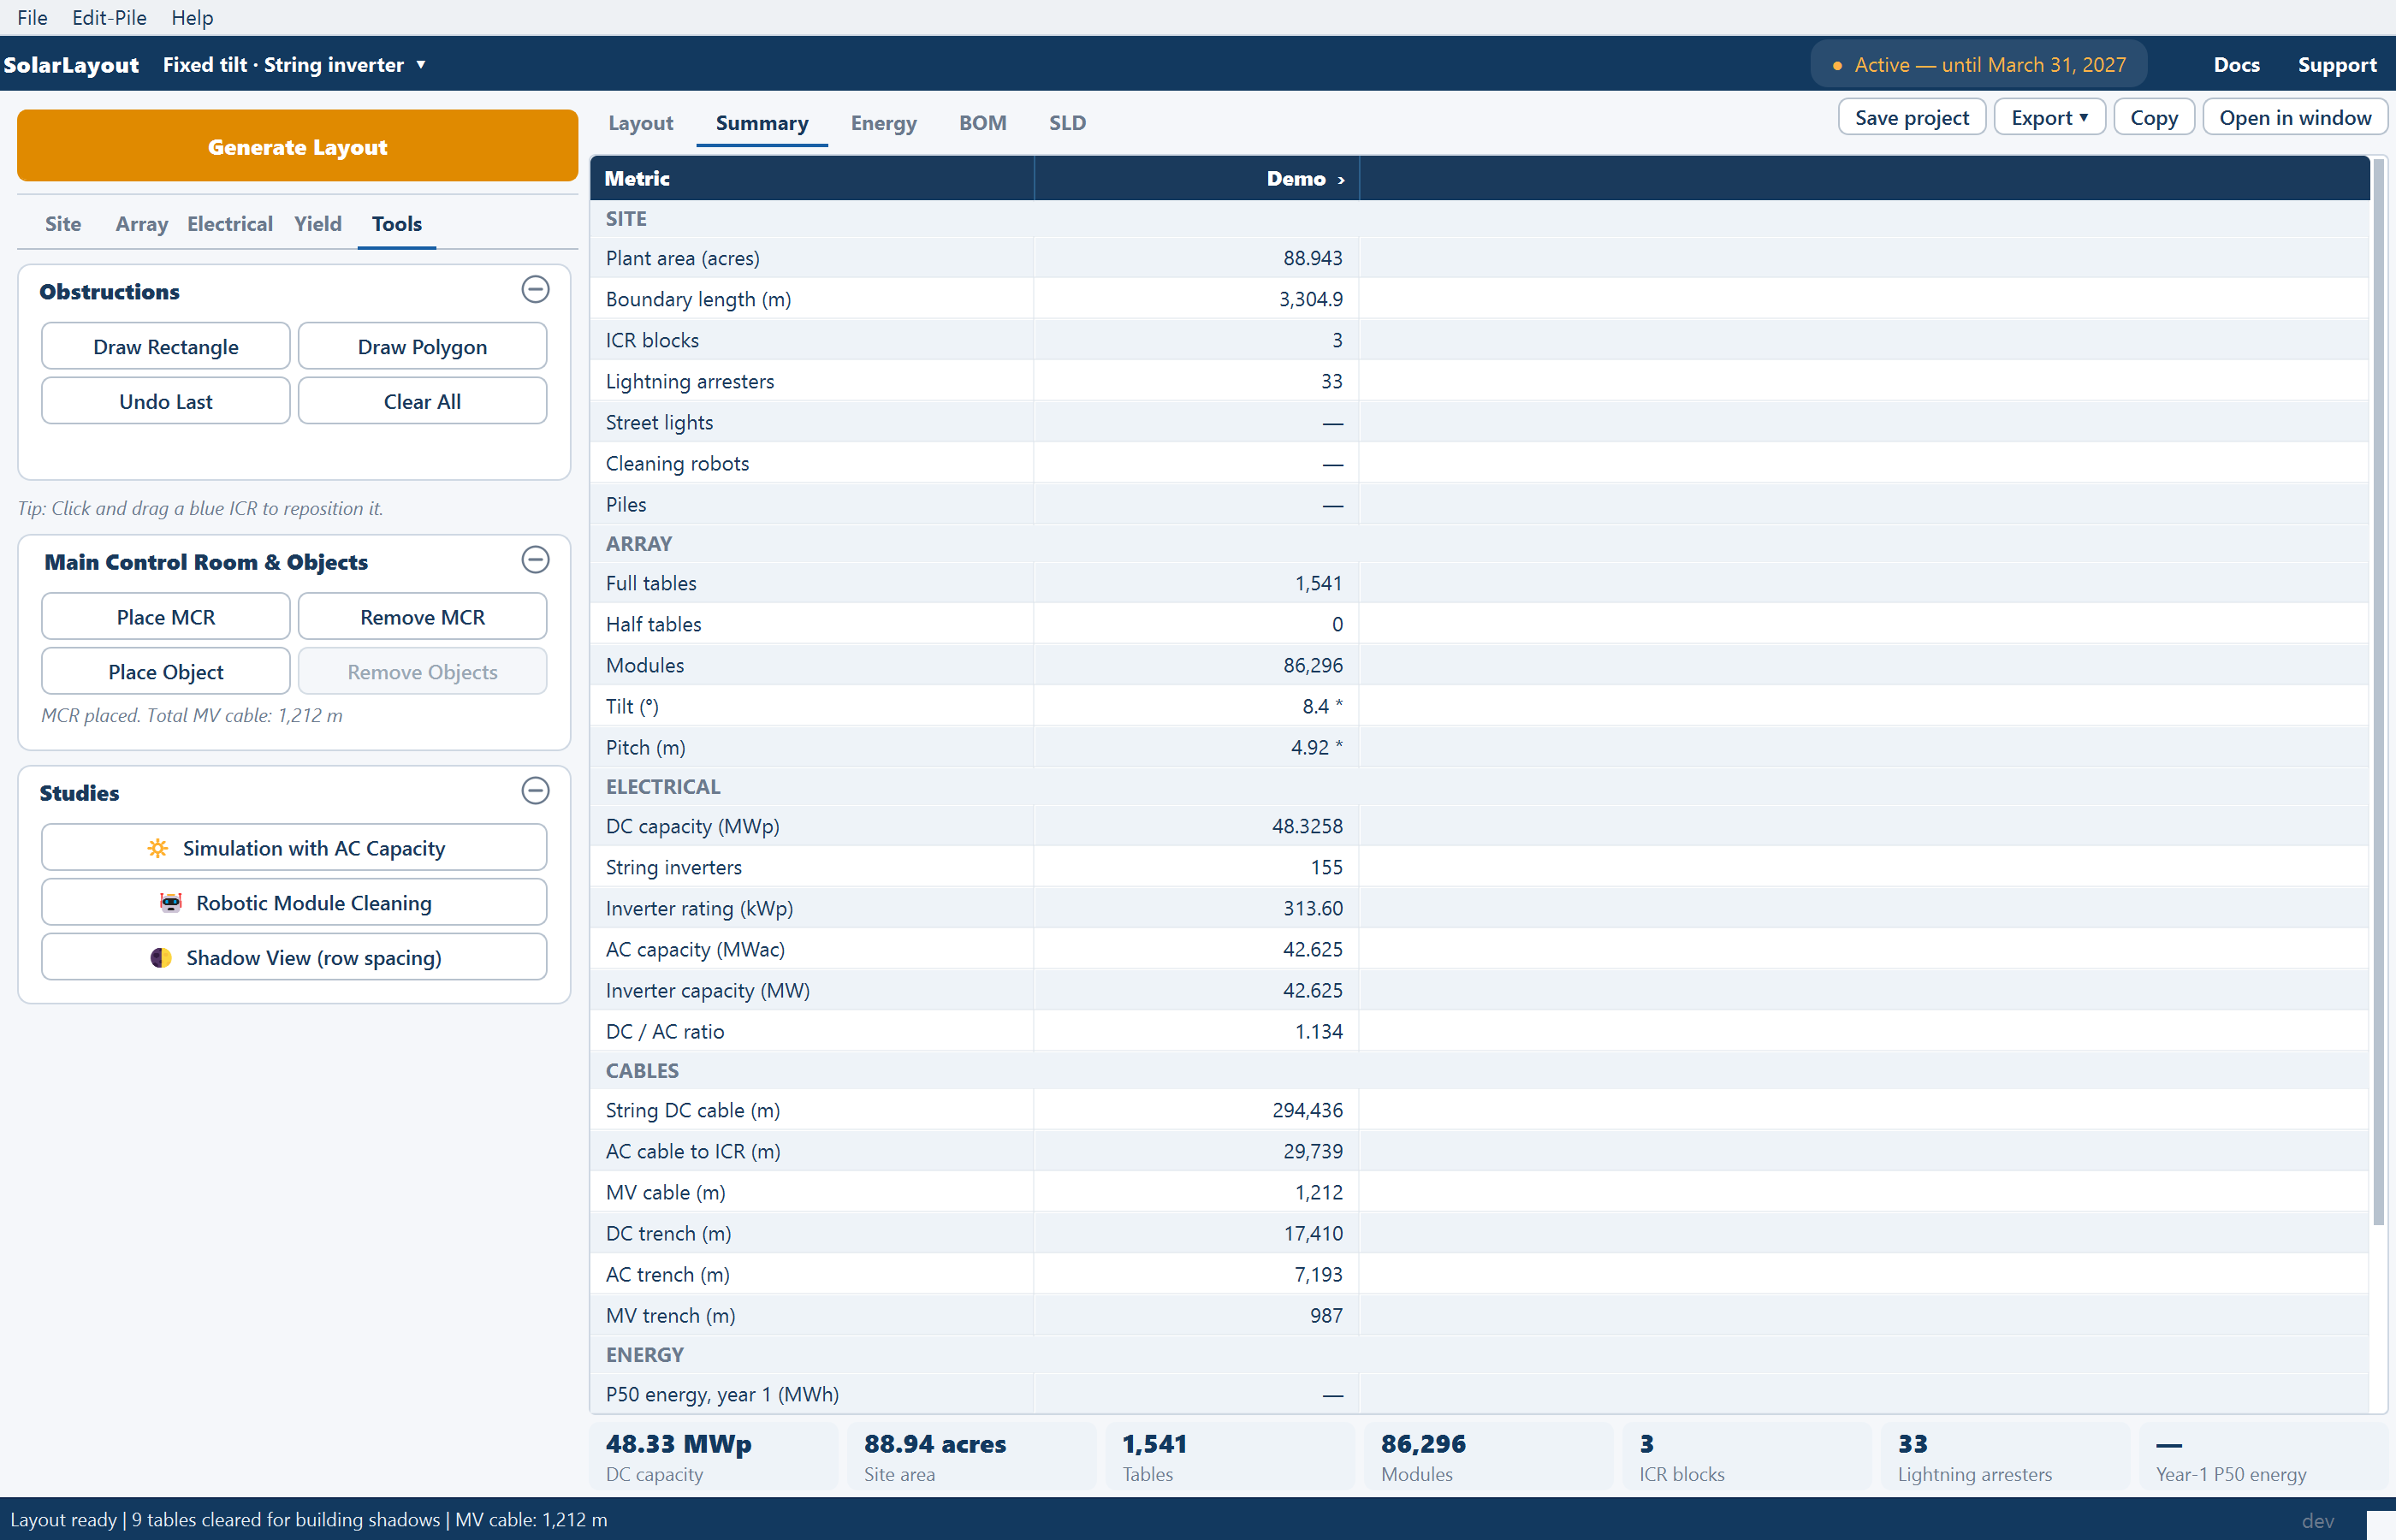Click the Copy button

pos(2154,117)
